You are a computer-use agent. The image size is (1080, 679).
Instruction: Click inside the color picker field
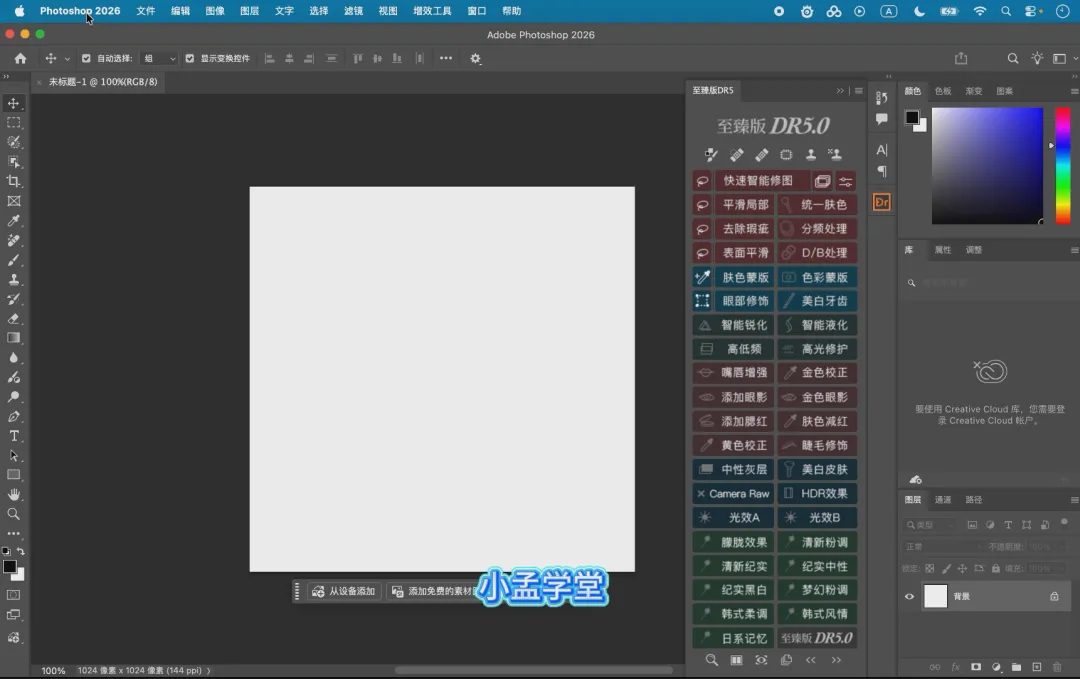[987, 166]
